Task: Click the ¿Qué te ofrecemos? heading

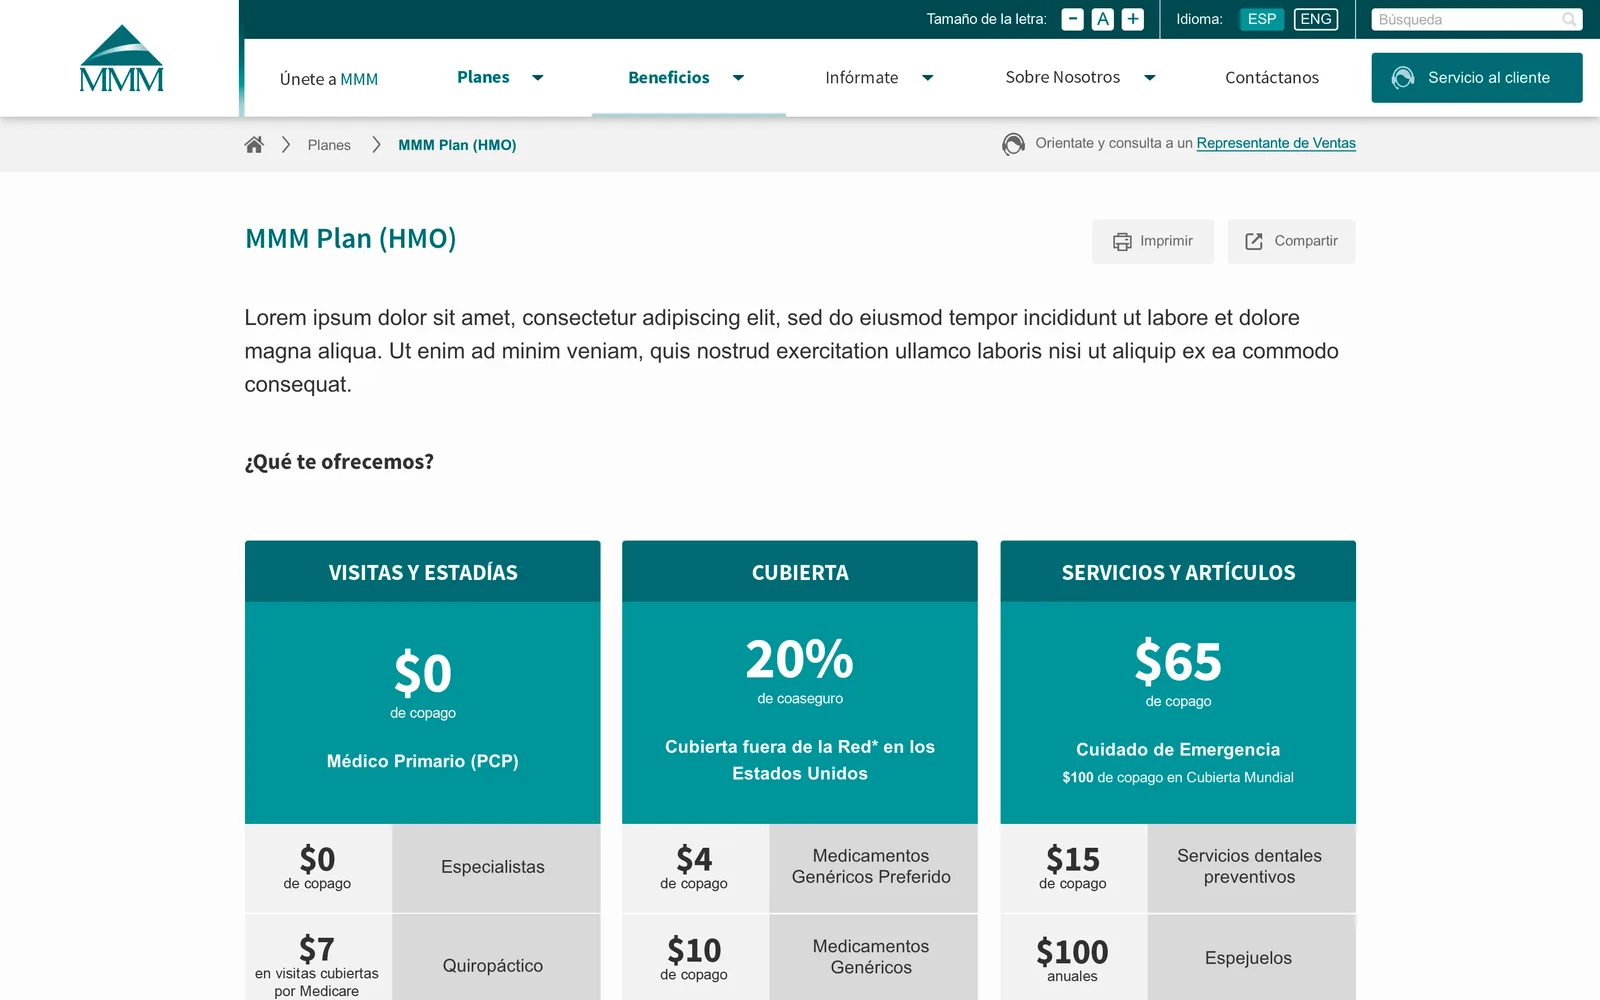Action: pyautogui.click(x=339, y=462)
